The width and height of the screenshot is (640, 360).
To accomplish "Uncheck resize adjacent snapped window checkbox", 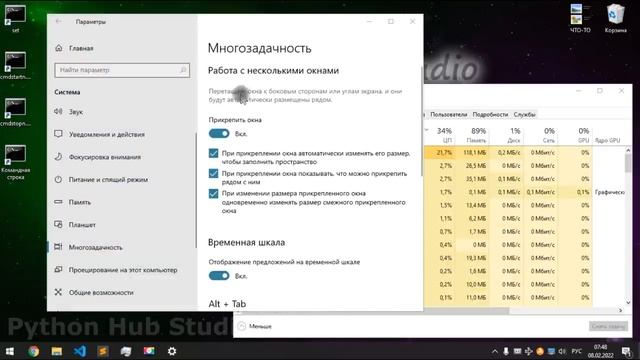I will [213, 193].
